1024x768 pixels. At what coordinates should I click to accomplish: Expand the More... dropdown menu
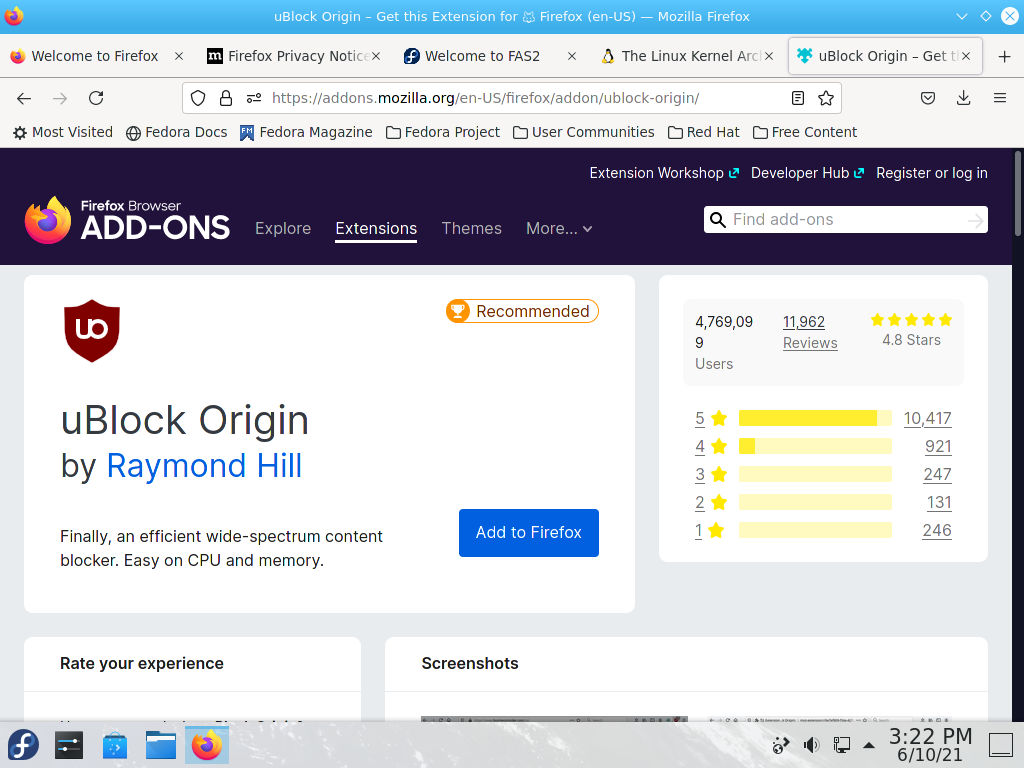tap(559, 229)
